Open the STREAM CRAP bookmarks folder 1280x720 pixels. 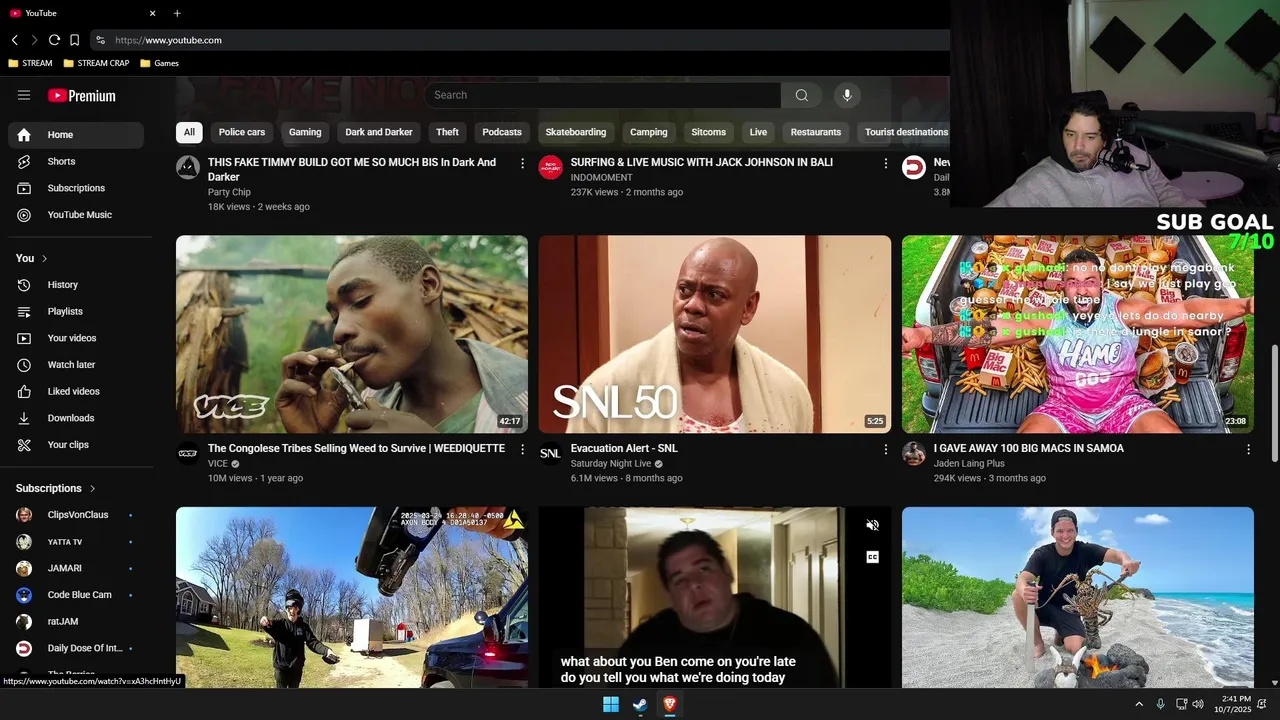tap(96, 63)
